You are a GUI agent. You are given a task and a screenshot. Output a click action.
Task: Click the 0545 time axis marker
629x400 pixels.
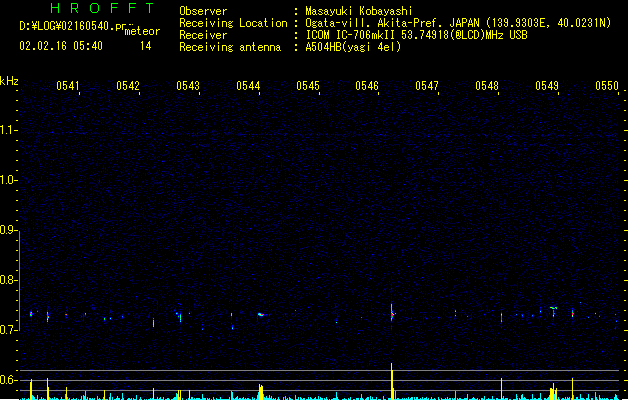[x=308, y=86]
